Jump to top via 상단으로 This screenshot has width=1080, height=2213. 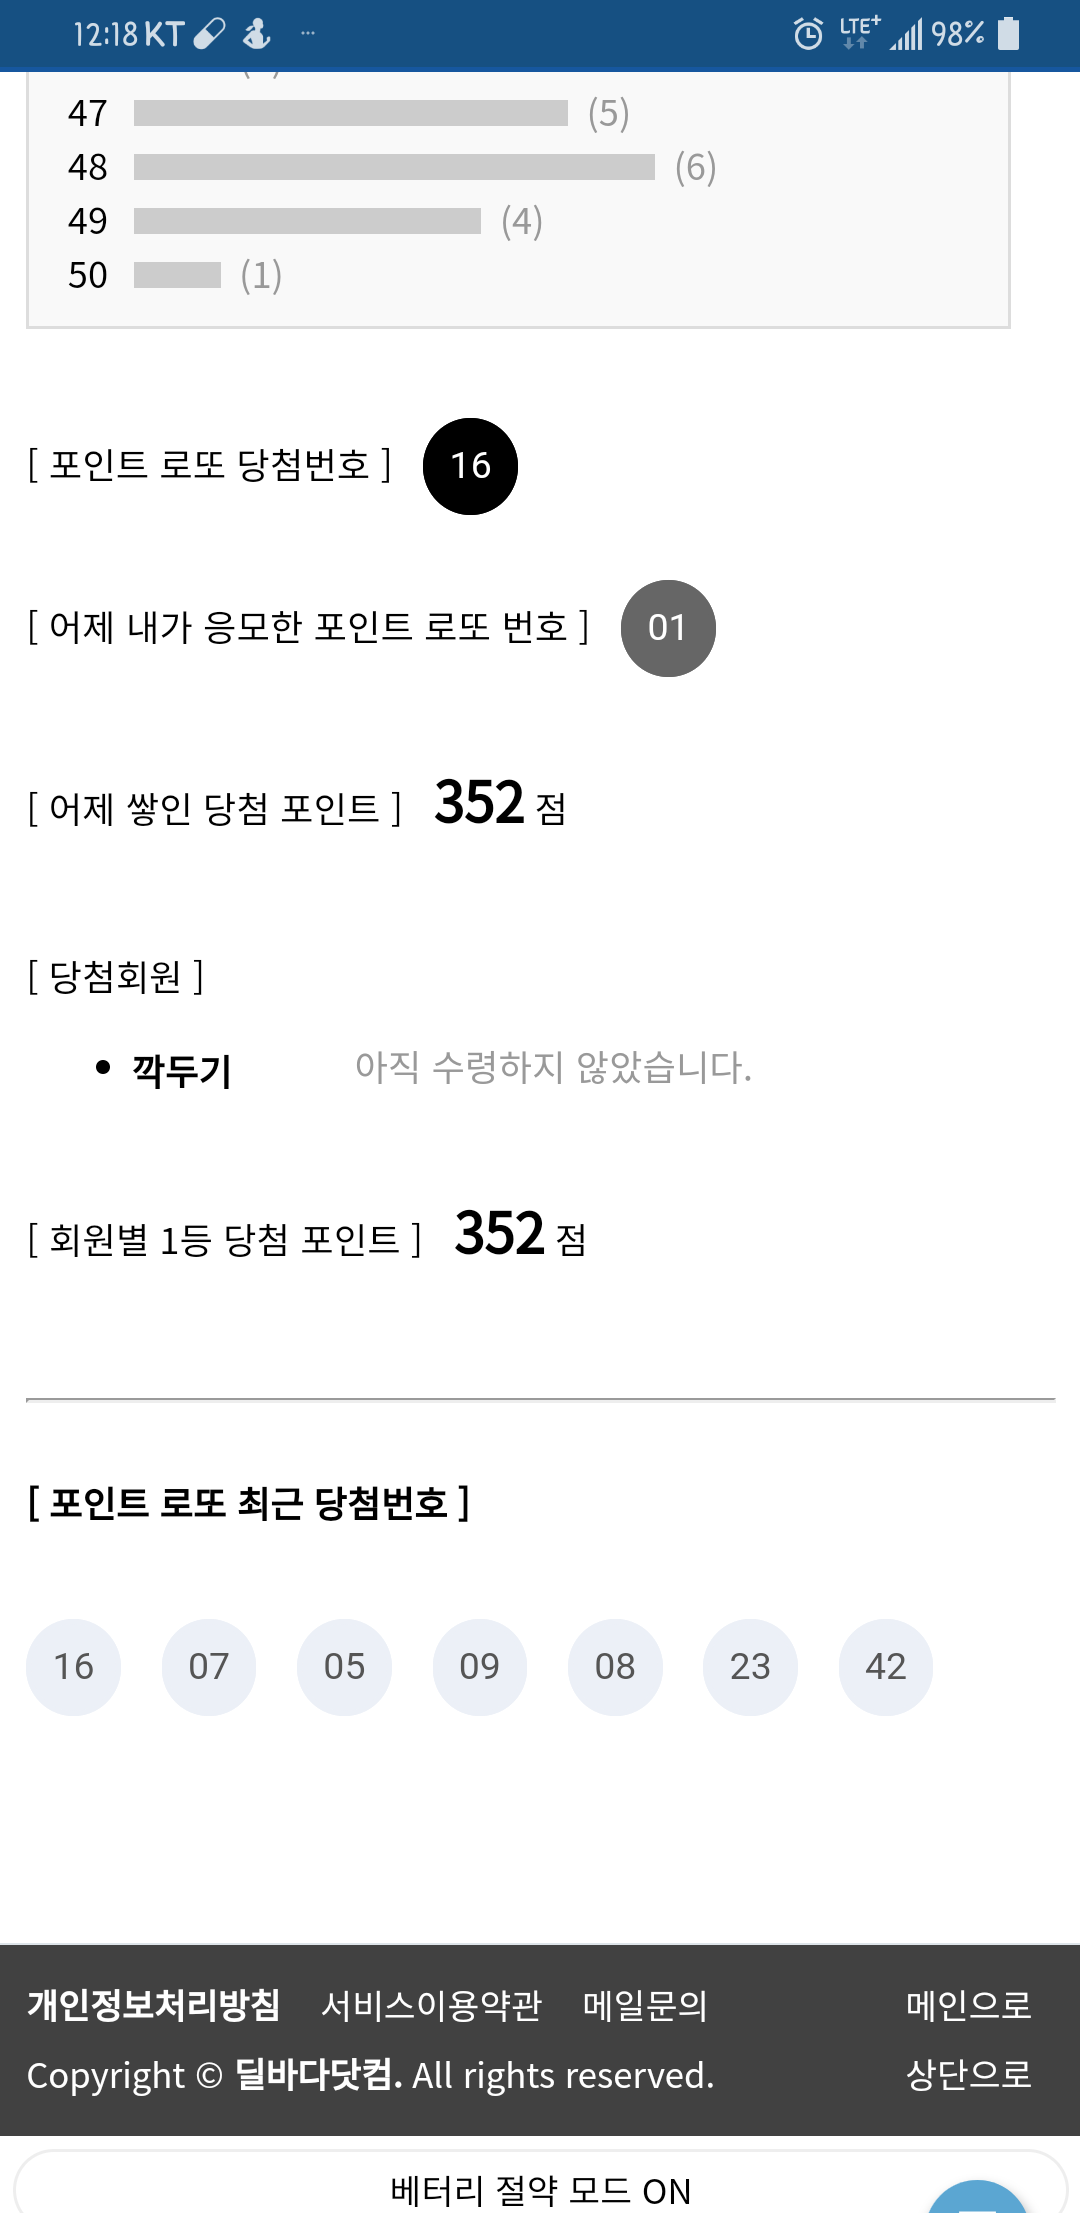(968, 2074)
